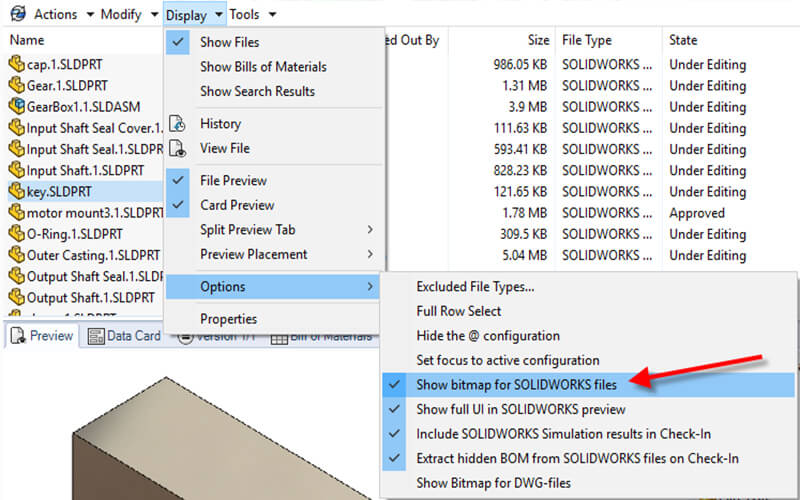Image resolution: width=800 pixels, height=500 pixels.
Task: Open the Tools dropdown arrow
Action: (x=272, y=15)
